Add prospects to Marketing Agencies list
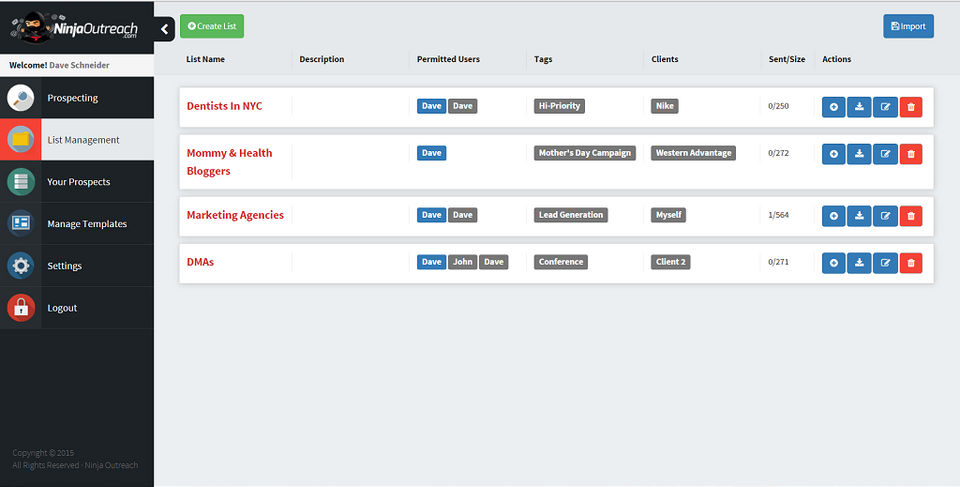 tap(833, 216)
